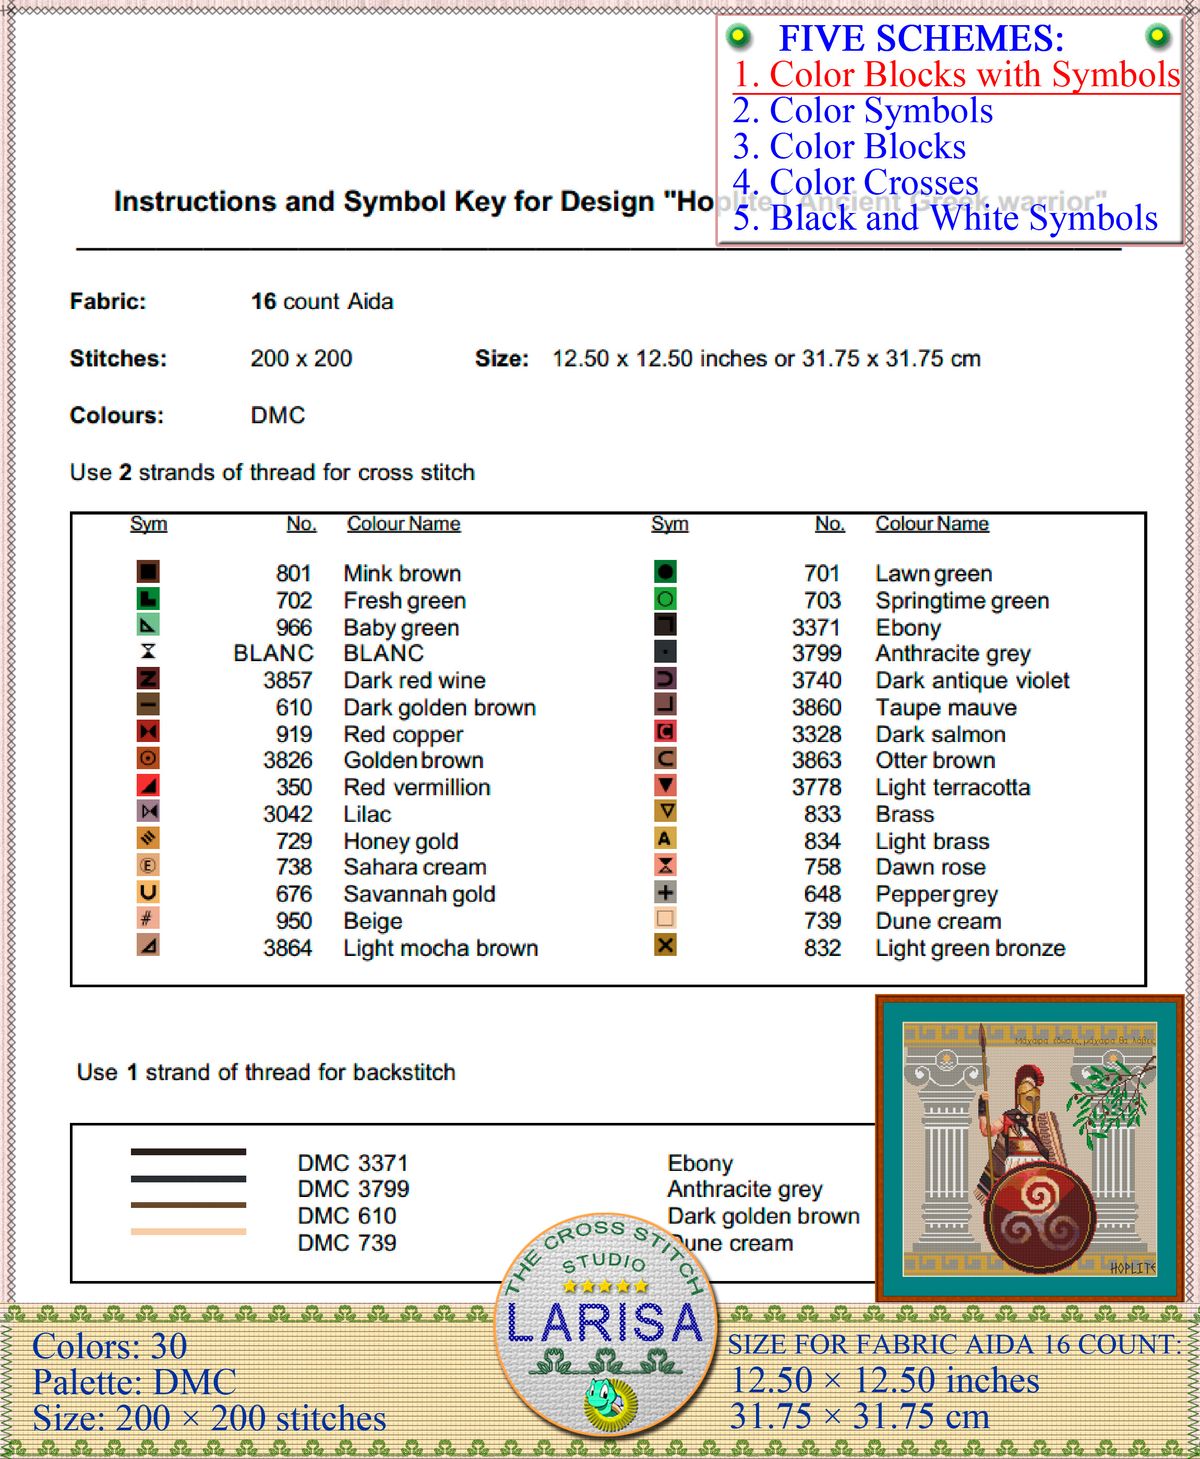
Task: Click the 3799 Anthracite grey symbol
Action: coord(665,652)
